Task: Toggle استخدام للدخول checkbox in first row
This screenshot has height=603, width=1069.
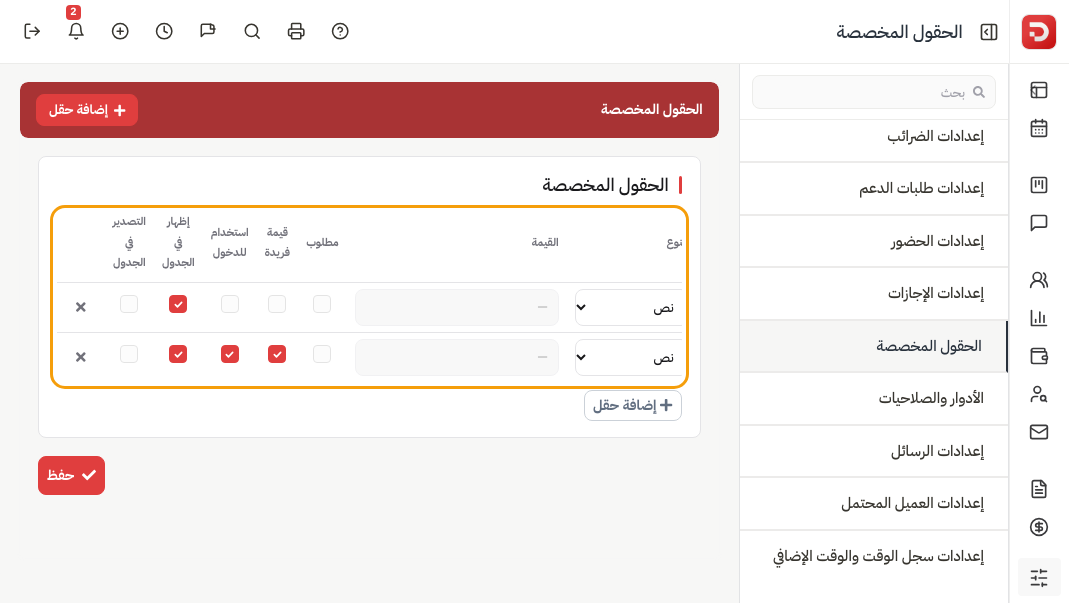Action: (230, 304)
